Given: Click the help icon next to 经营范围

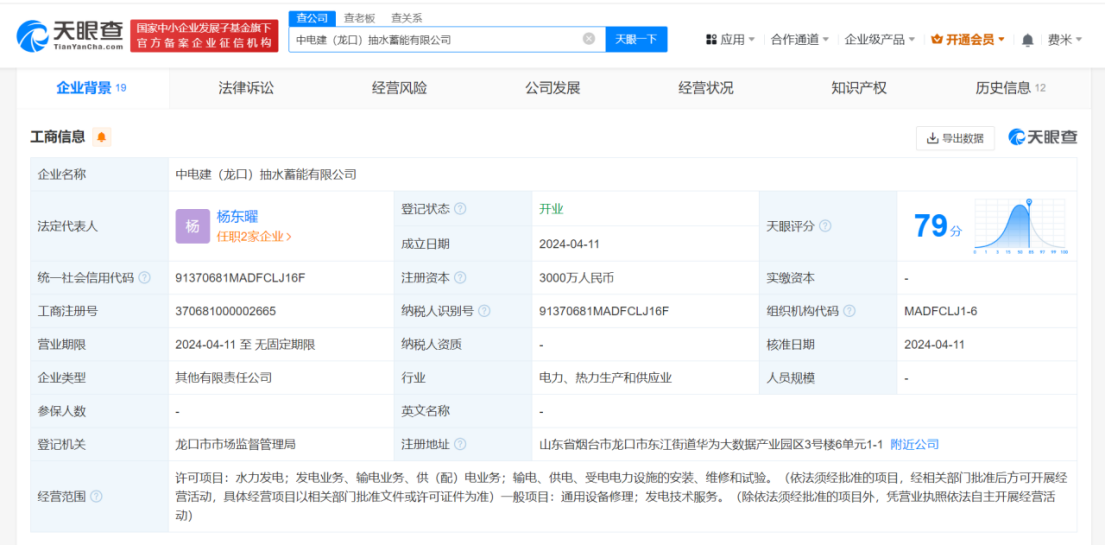Looking at the screenshot, I should (97, 496).
